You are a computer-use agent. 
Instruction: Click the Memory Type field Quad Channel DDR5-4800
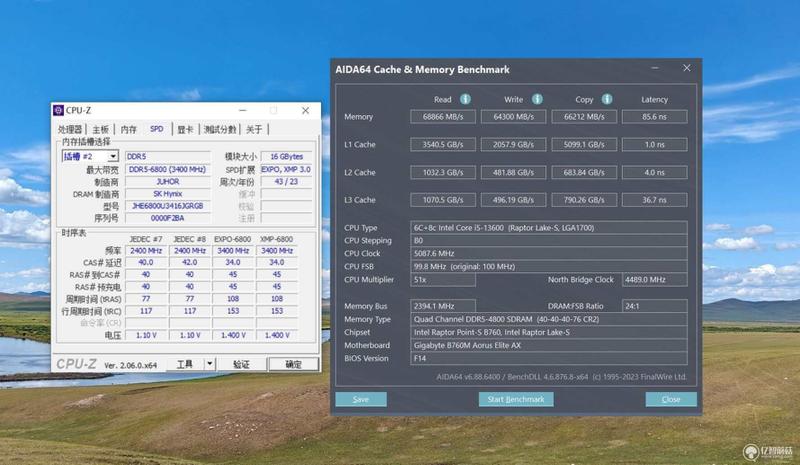pyautogui.click(x=549, y=319)
